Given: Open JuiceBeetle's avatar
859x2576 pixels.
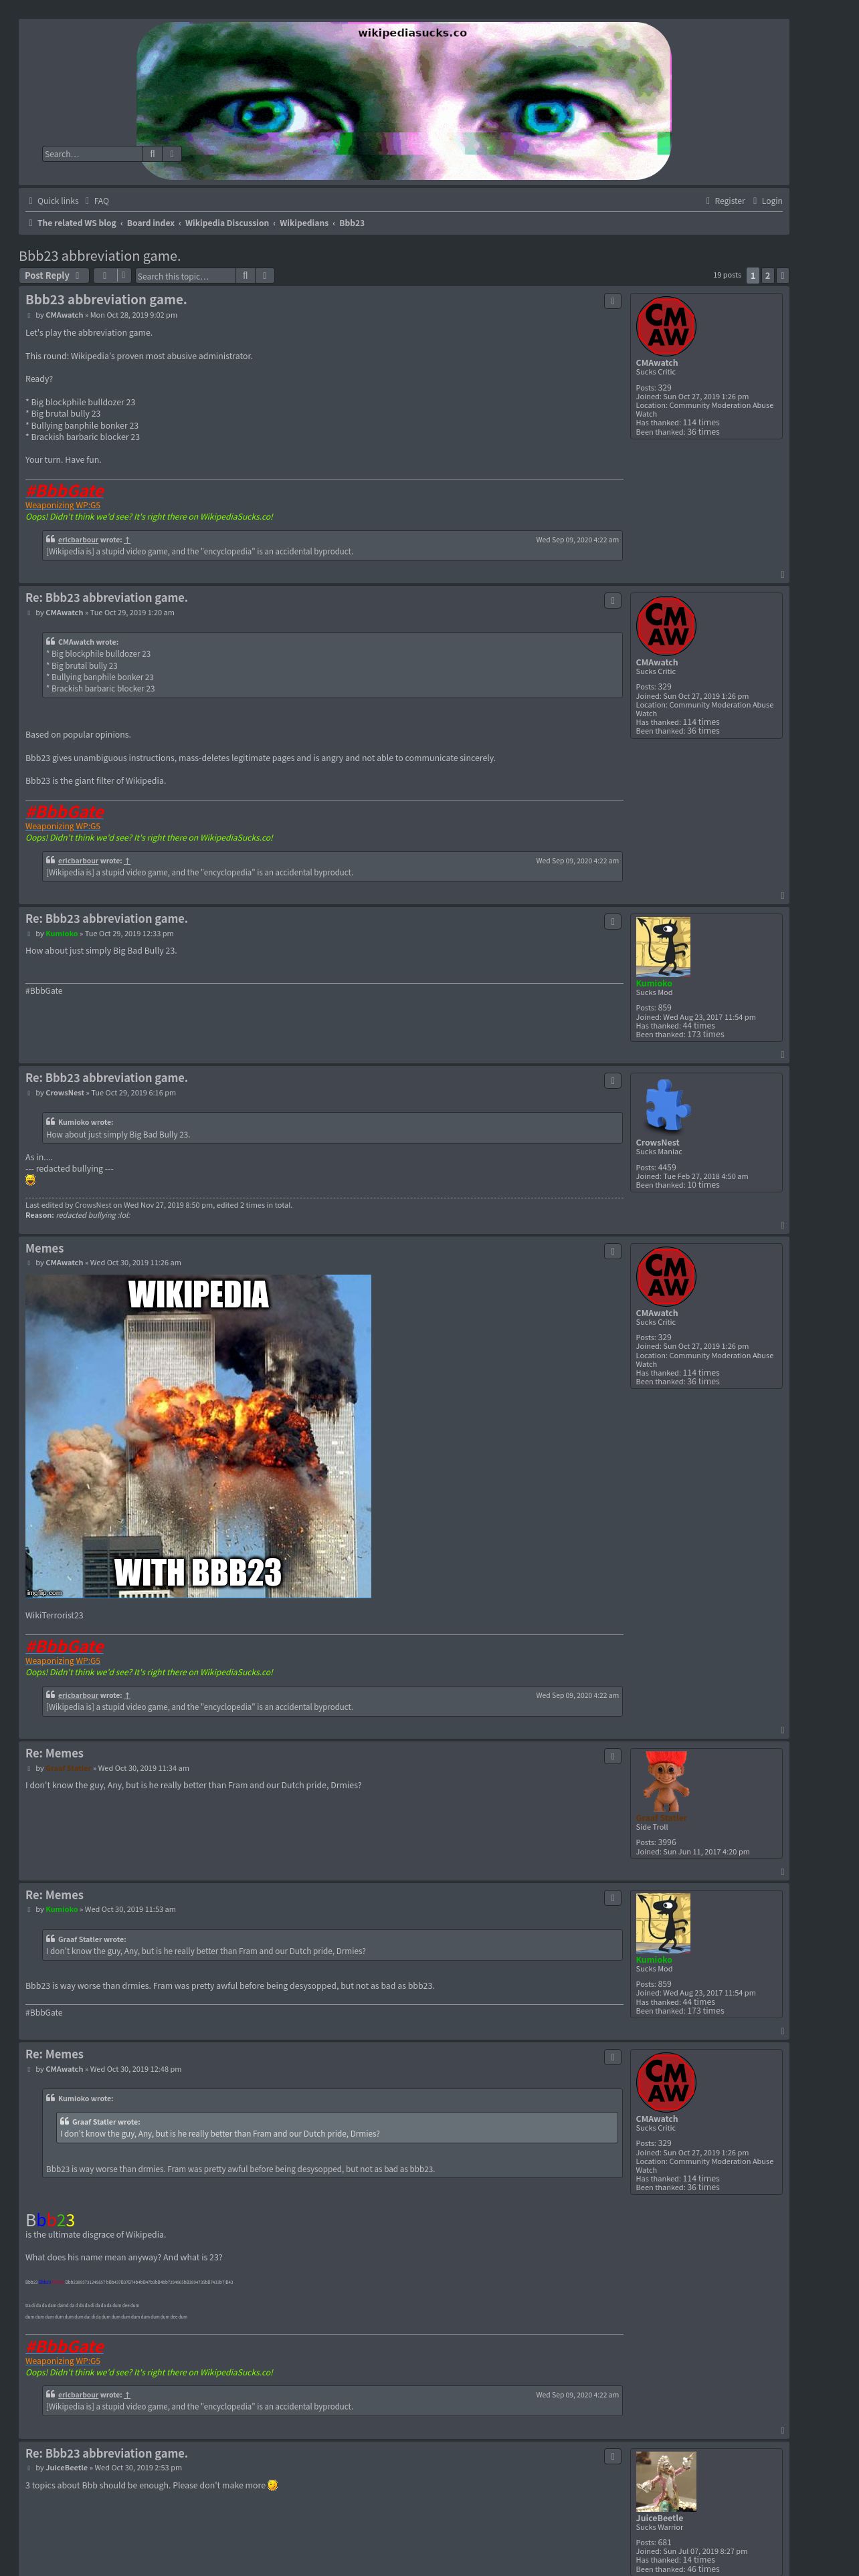Looking at the screenshot, I should 666,2481.
